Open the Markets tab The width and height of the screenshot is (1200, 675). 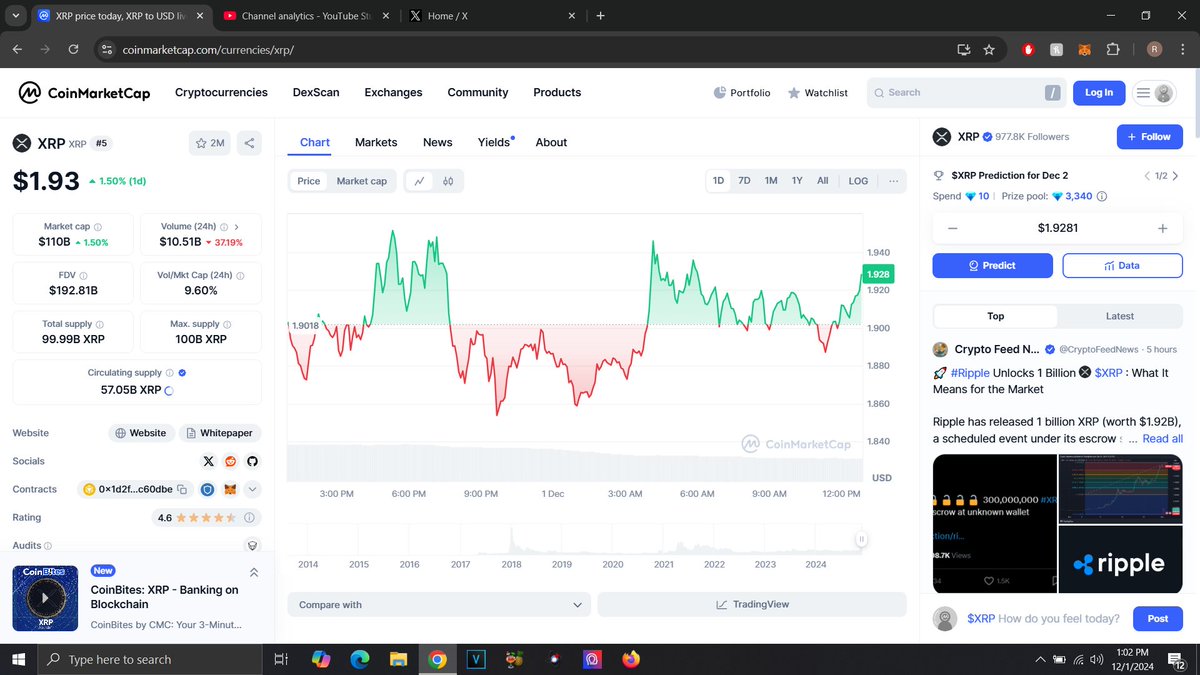(x=376, y=142)
